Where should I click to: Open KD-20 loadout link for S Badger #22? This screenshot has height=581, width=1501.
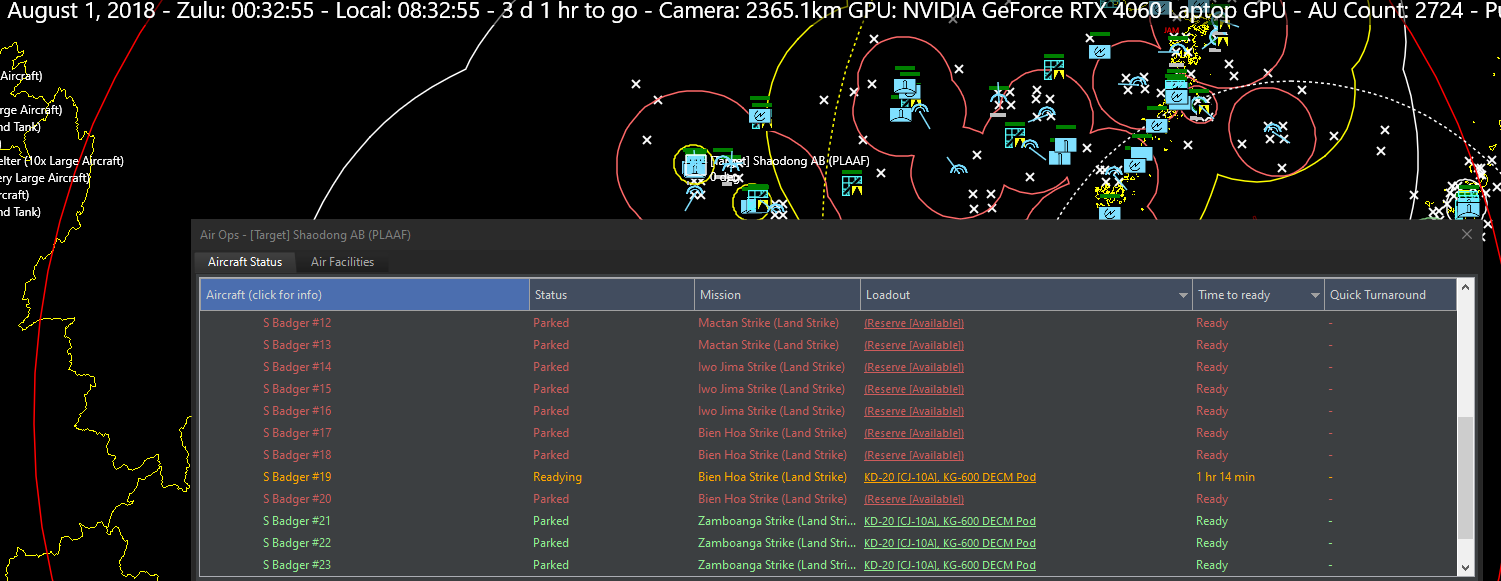950,543
